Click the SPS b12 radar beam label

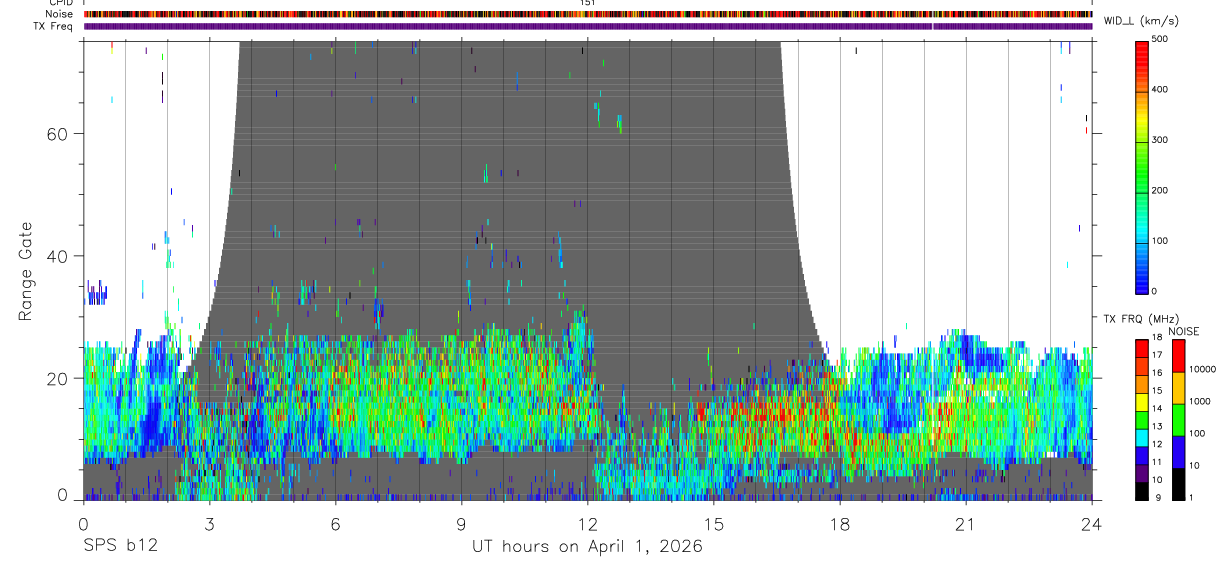click(x=120, y=547)
